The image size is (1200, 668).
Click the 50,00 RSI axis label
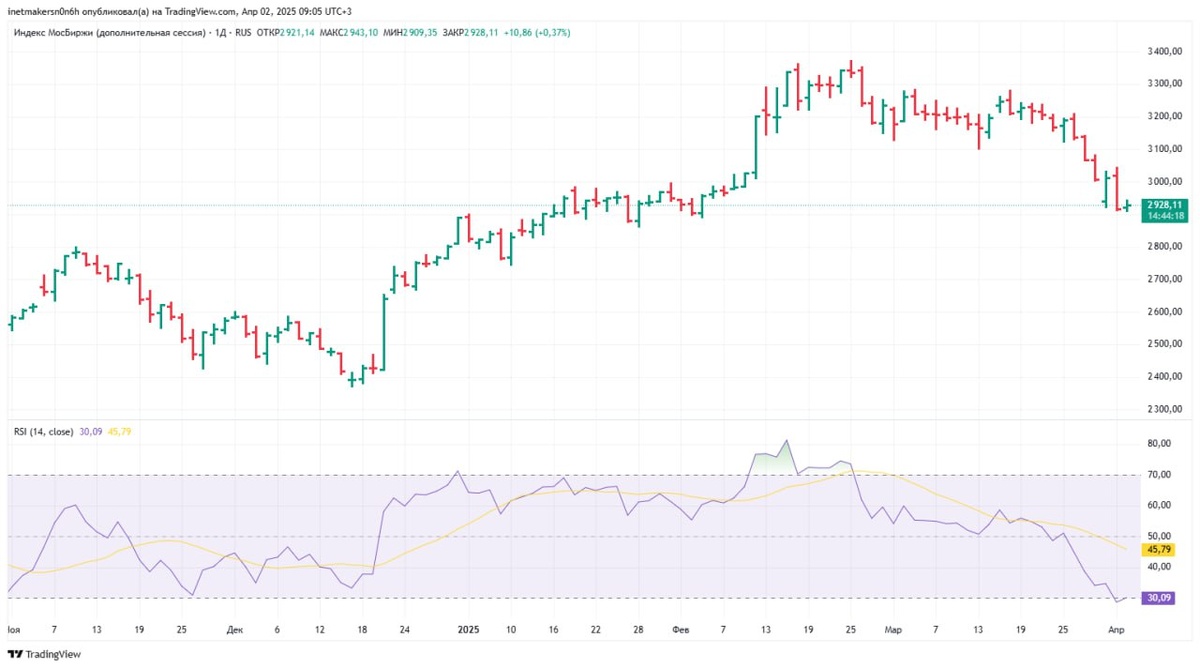point(1159,536)
